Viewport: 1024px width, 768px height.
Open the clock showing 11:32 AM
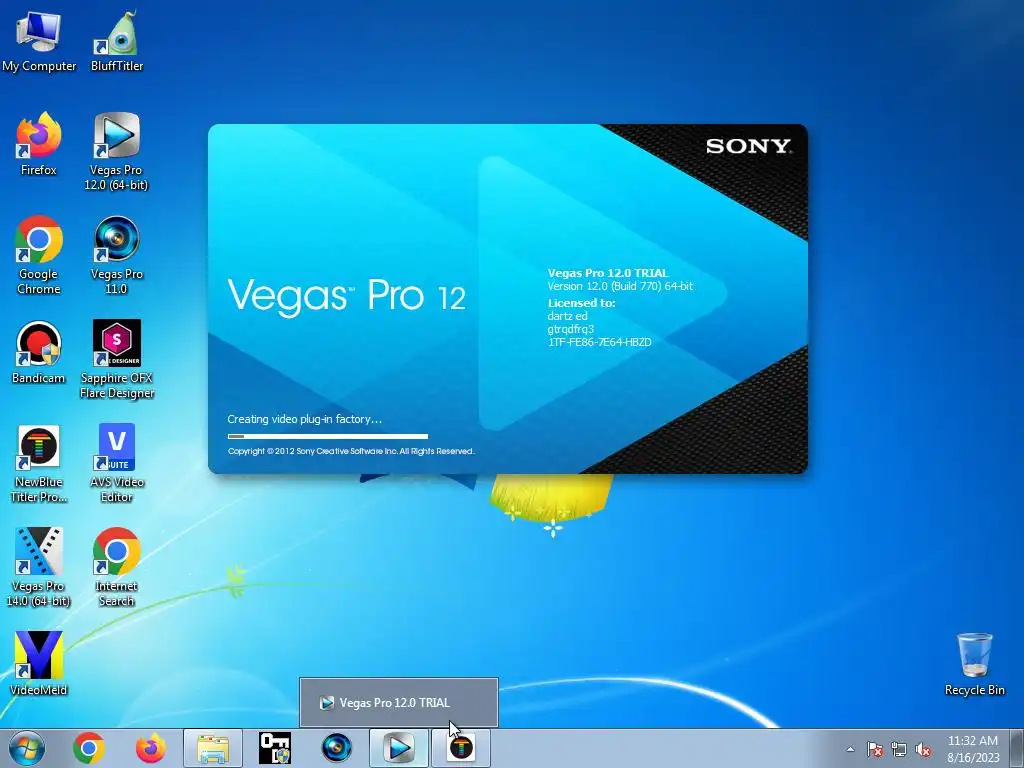pyautogui.click(x=973, y=748)
